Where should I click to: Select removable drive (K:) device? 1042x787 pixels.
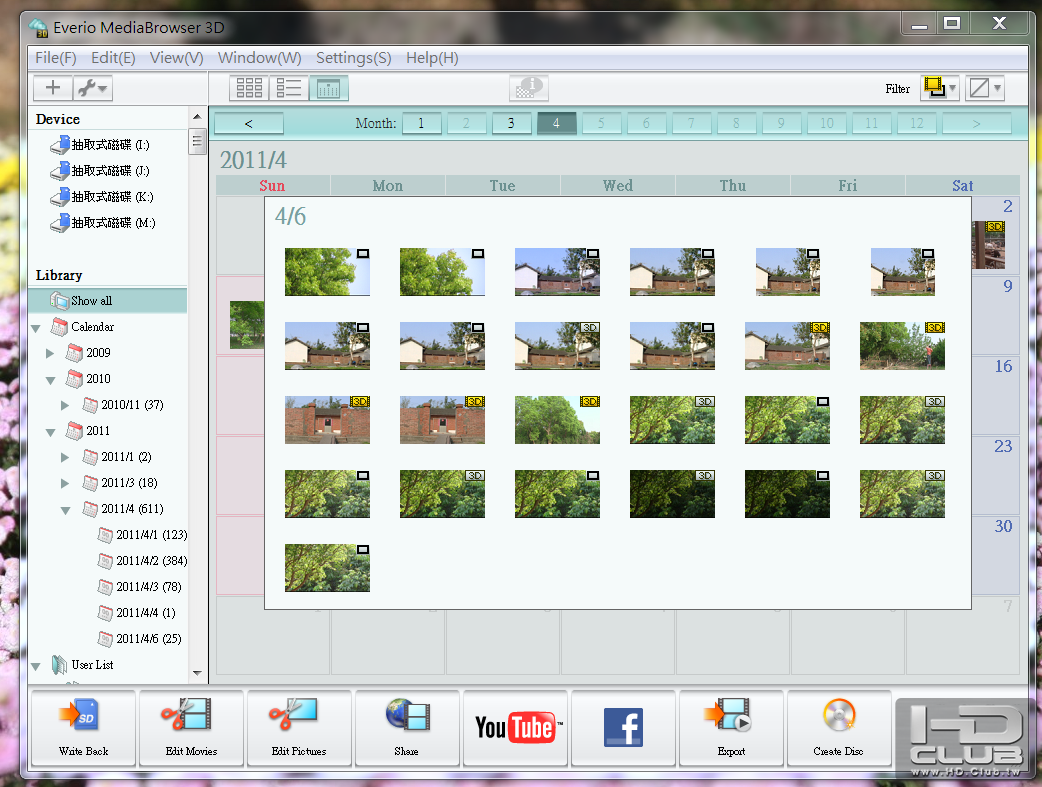point(102,196)
